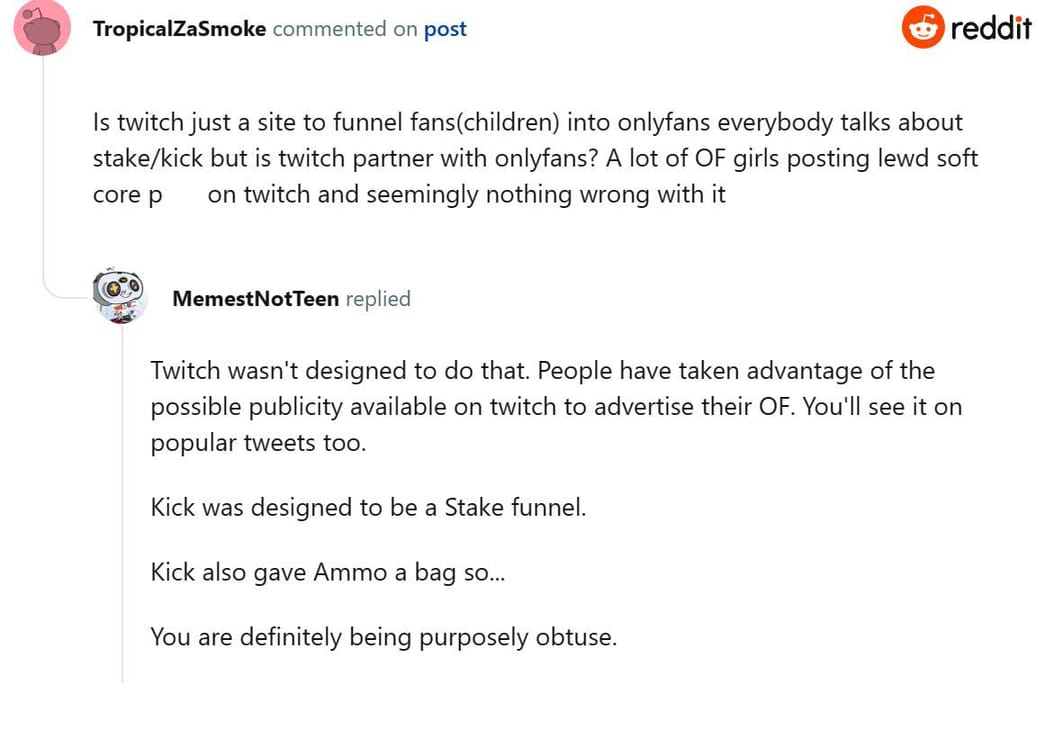
Task: Collapse the thread line under TropicalZaSmoke's avatar
Action: click(42, 170)
